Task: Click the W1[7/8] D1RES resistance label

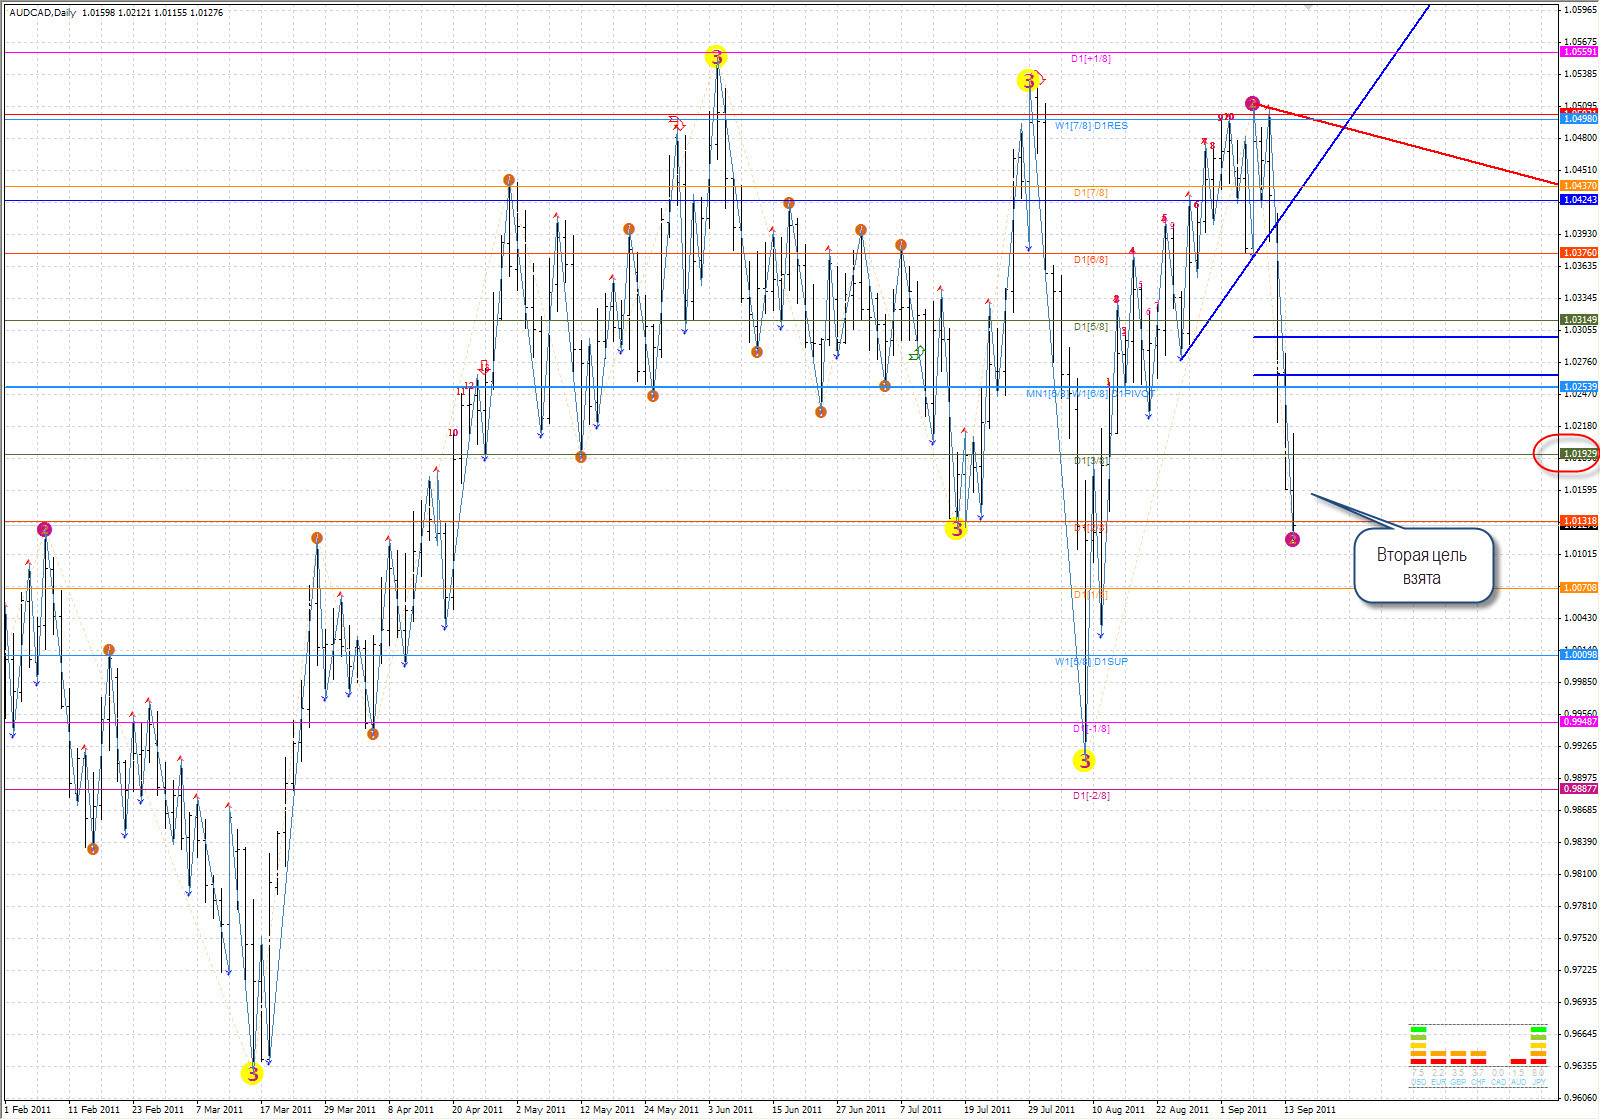Action: tap(1090, 126)
